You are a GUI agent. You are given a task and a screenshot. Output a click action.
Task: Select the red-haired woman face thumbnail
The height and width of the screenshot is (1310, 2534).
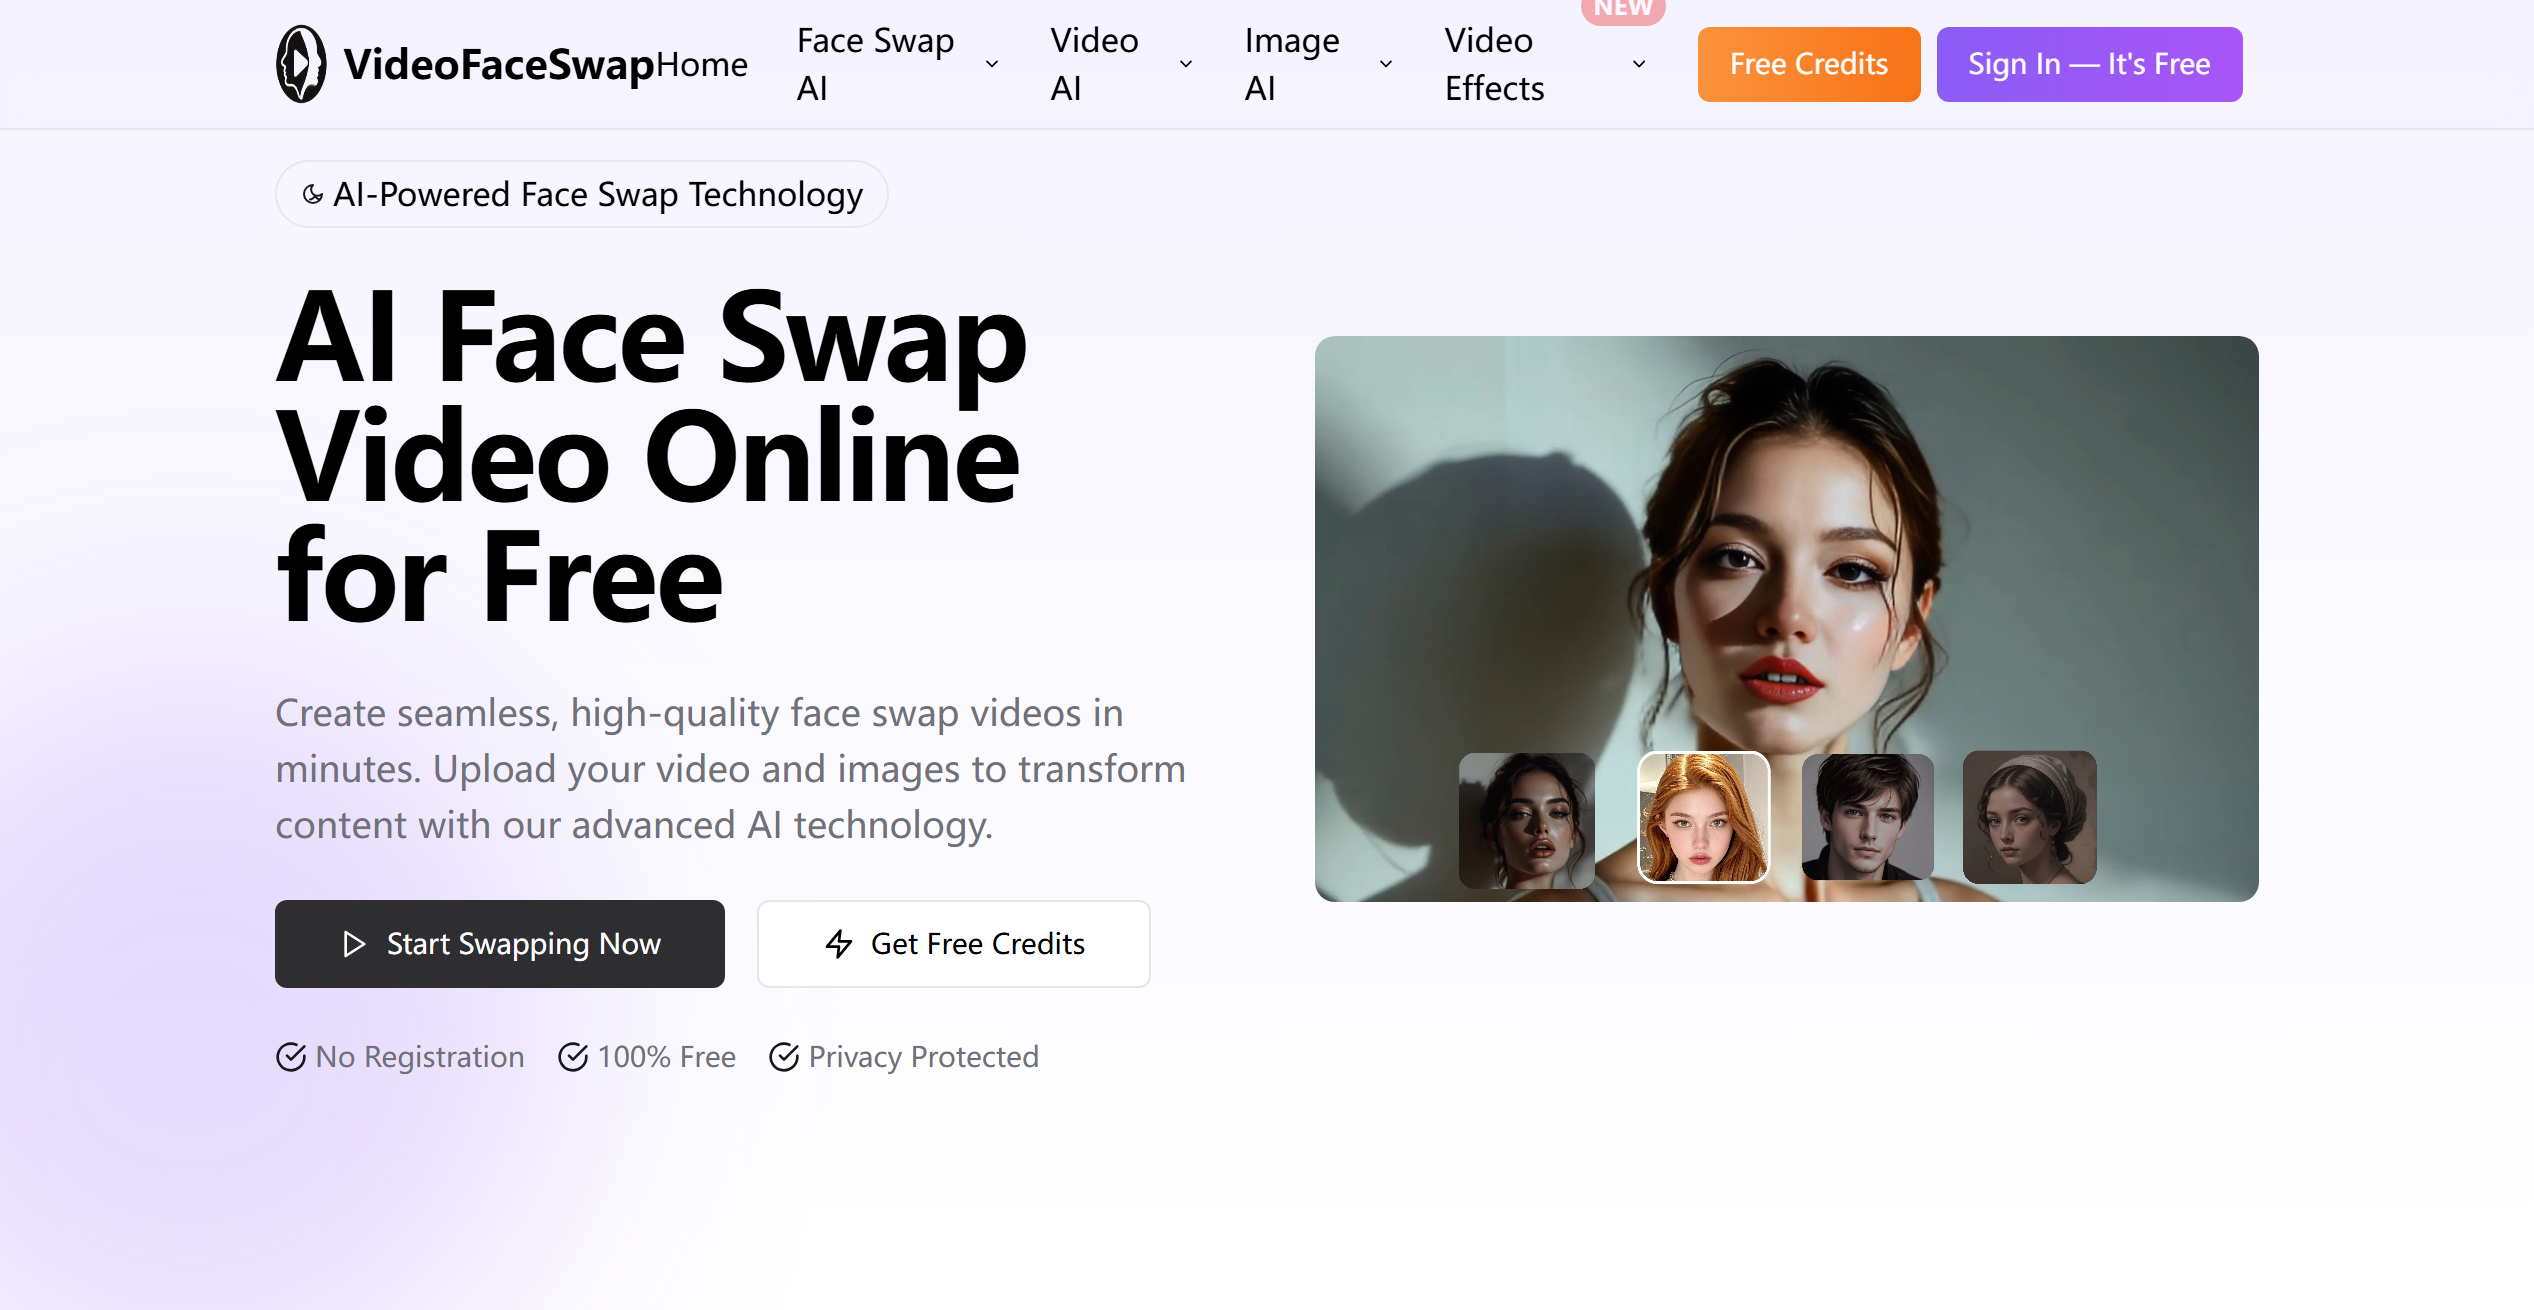(1703, 817)
